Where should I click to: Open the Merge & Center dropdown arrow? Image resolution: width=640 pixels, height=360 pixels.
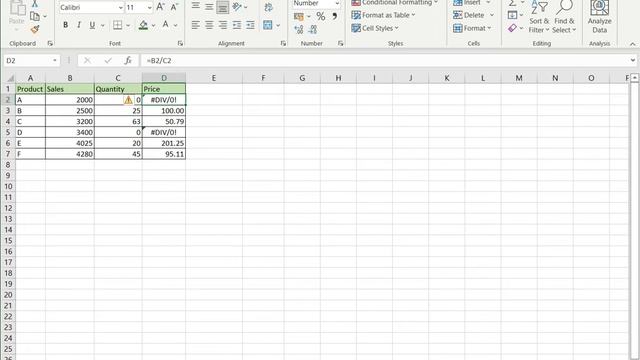pyautogui.click(x=278, y=25)
